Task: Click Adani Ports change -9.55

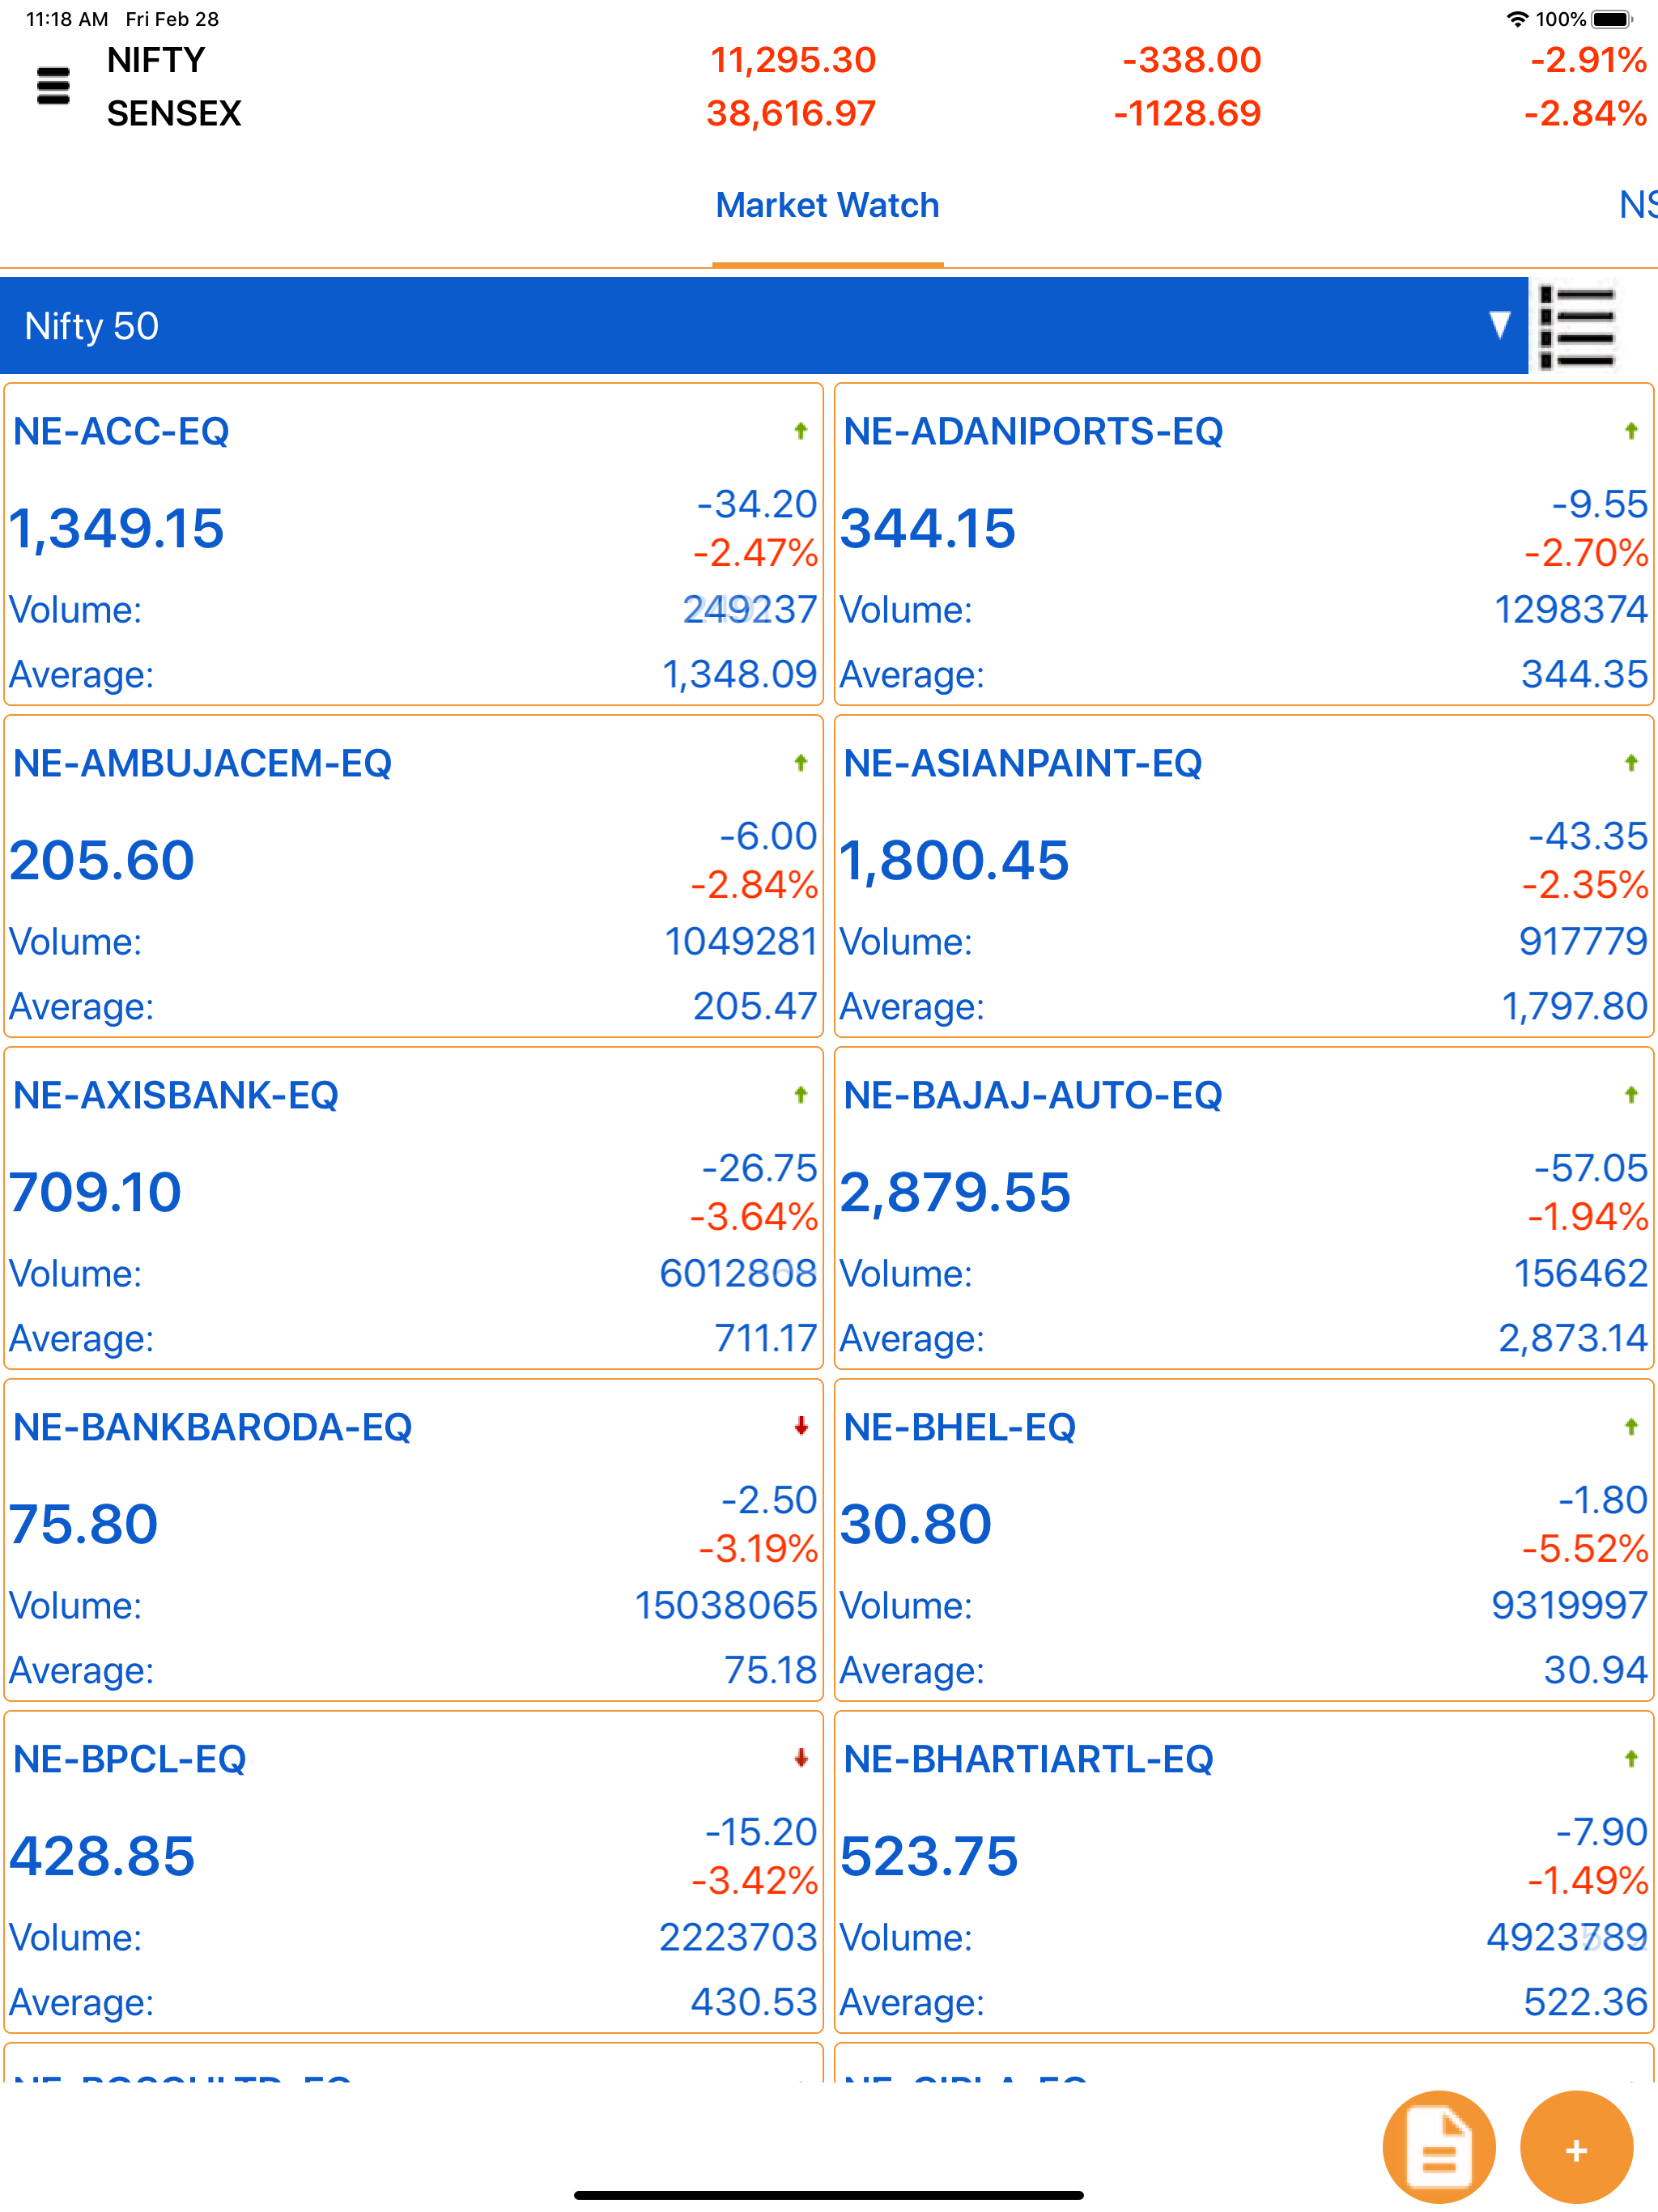Action: tap(1599, 504)
